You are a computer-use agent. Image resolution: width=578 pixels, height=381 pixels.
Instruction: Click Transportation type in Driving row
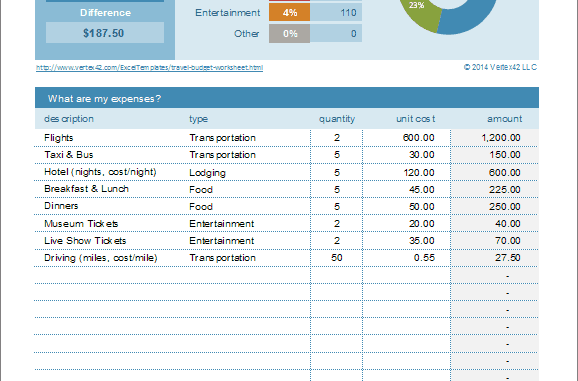(x=222, y=258)
